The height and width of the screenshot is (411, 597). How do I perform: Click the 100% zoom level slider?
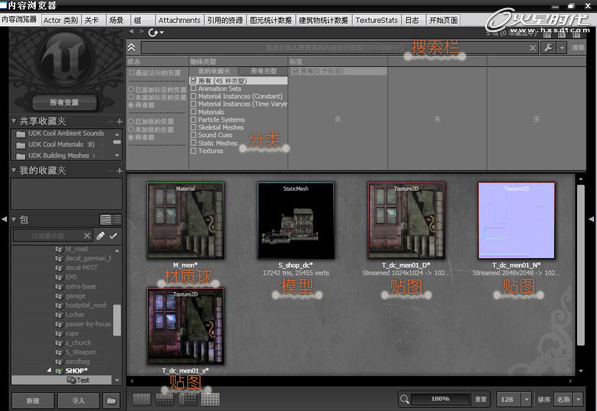(440, 399)
